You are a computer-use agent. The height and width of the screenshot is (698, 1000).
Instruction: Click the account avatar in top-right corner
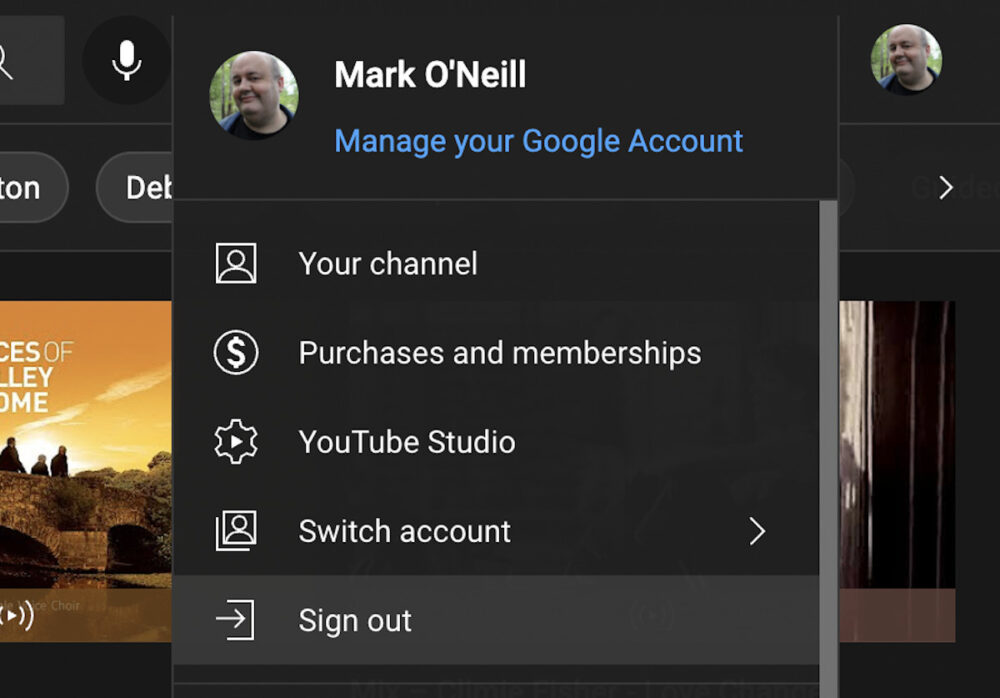(x=905, y=60)
